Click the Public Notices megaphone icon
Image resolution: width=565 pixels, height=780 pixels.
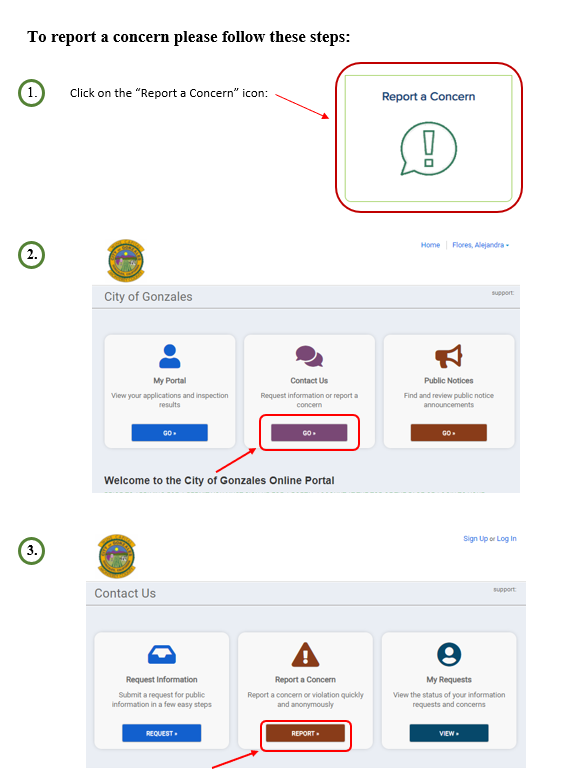(449, 356)
